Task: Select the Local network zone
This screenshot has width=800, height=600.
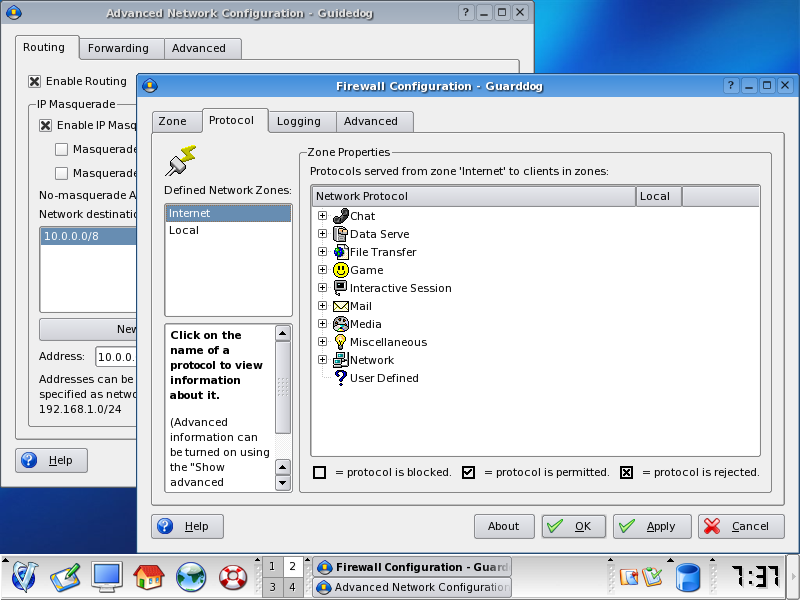Action: 184,230
